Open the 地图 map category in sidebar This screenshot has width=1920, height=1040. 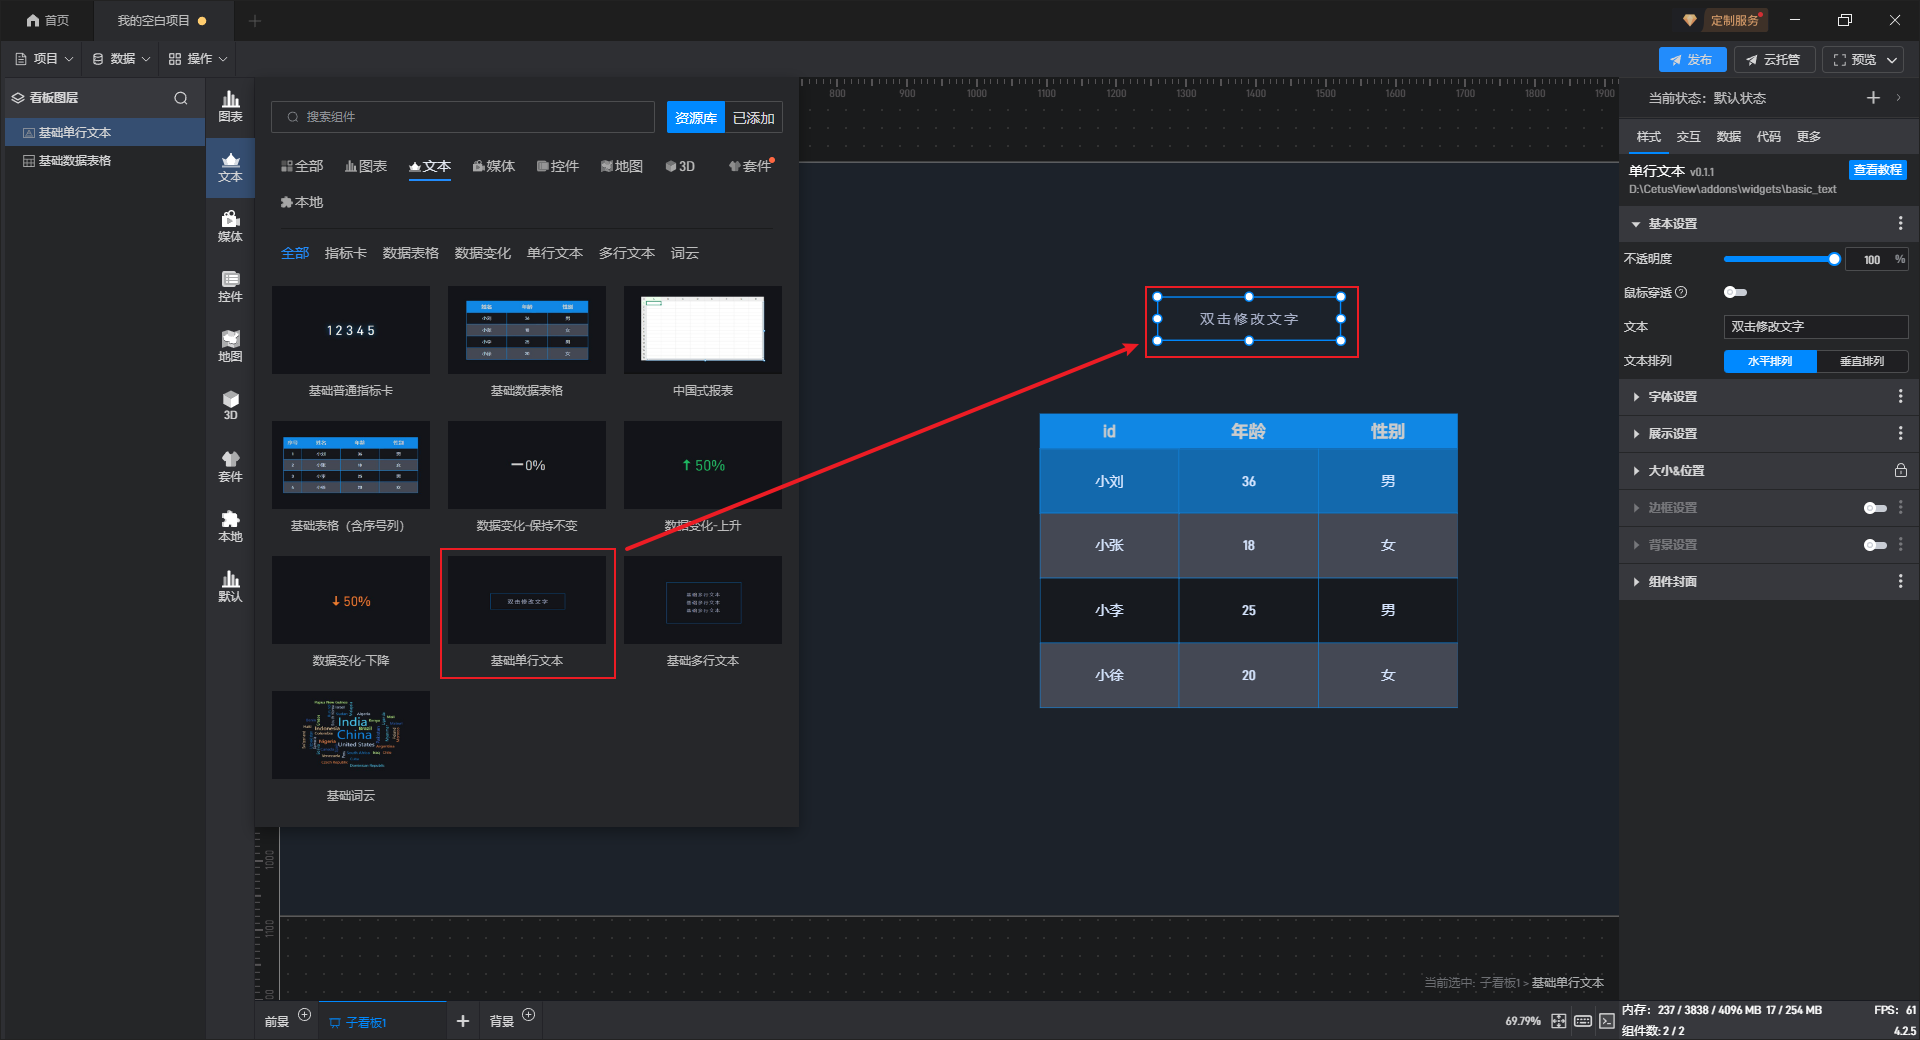pyautogui.click(x=230, y=347)
